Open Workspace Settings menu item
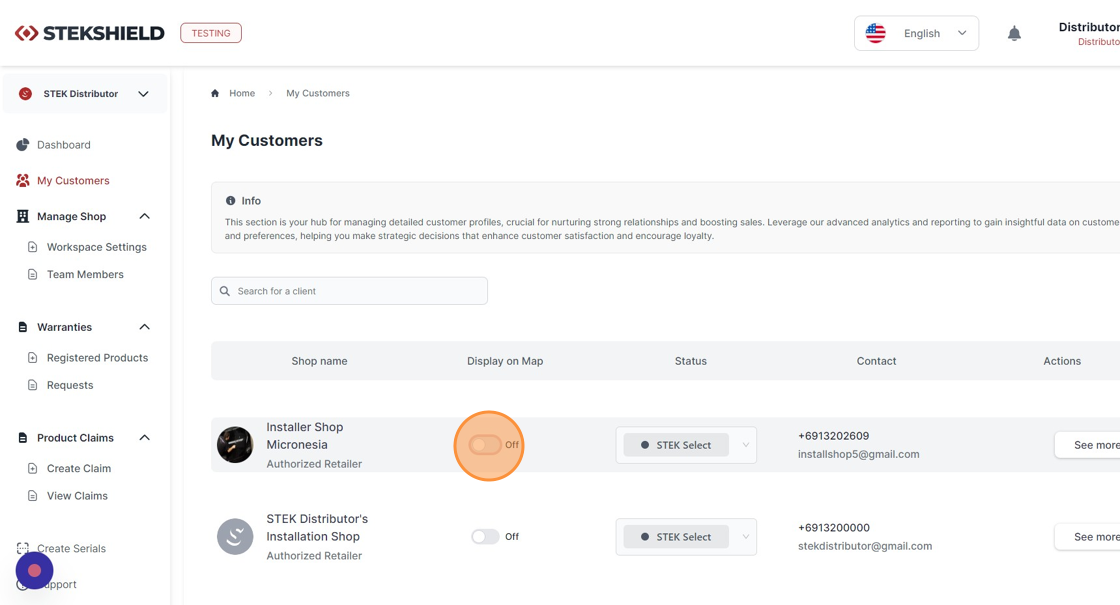The height and width of the screenshot is (605, 1120). 96,247
